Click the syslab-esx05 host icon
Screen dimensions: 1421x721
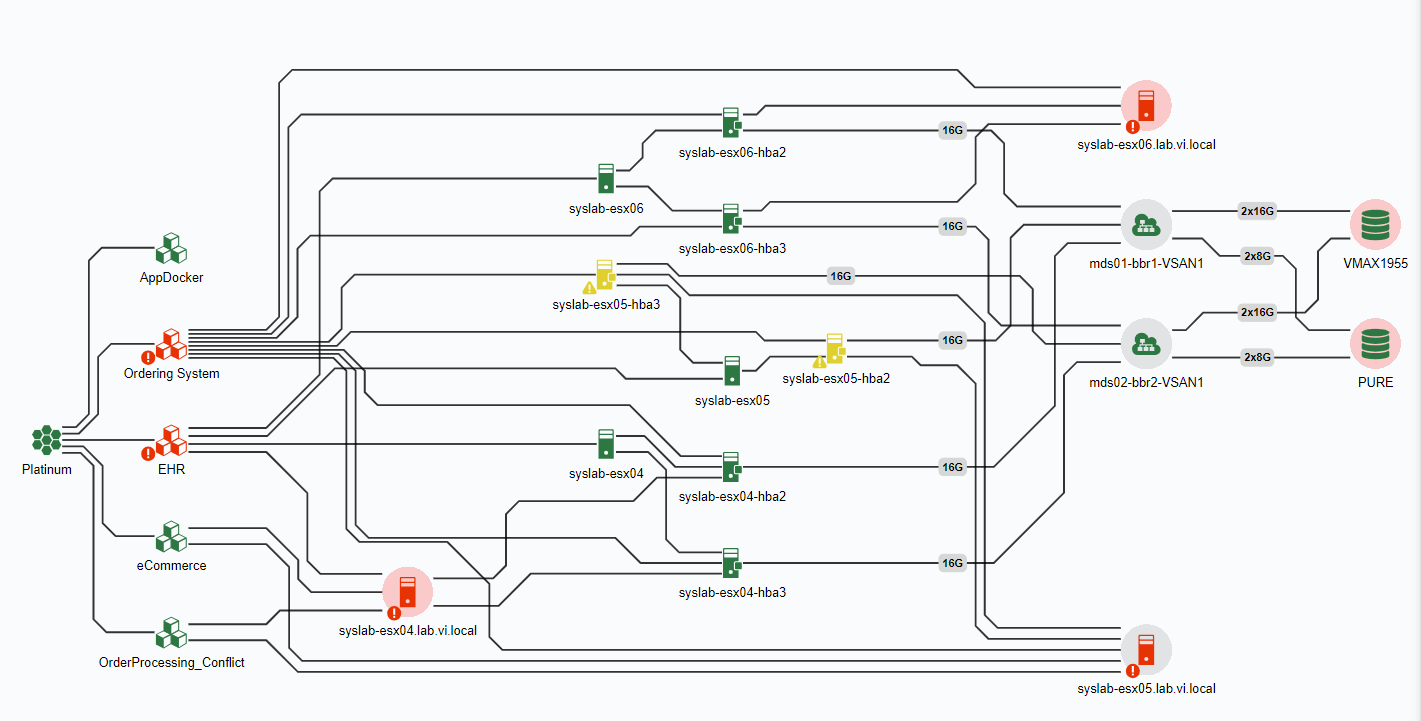tap(732, 370)
